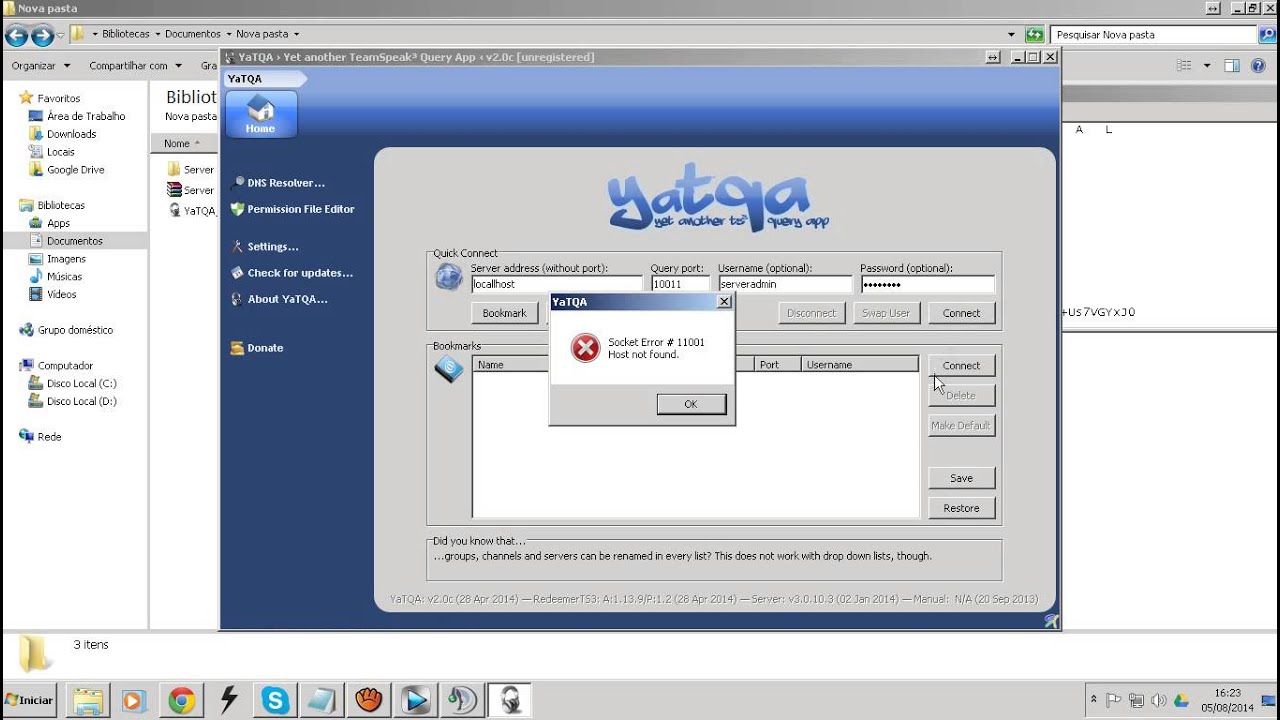Click the Donate sidebar entry
The width and height of the screenshot is (1280, 720).
tap(257, 348)
